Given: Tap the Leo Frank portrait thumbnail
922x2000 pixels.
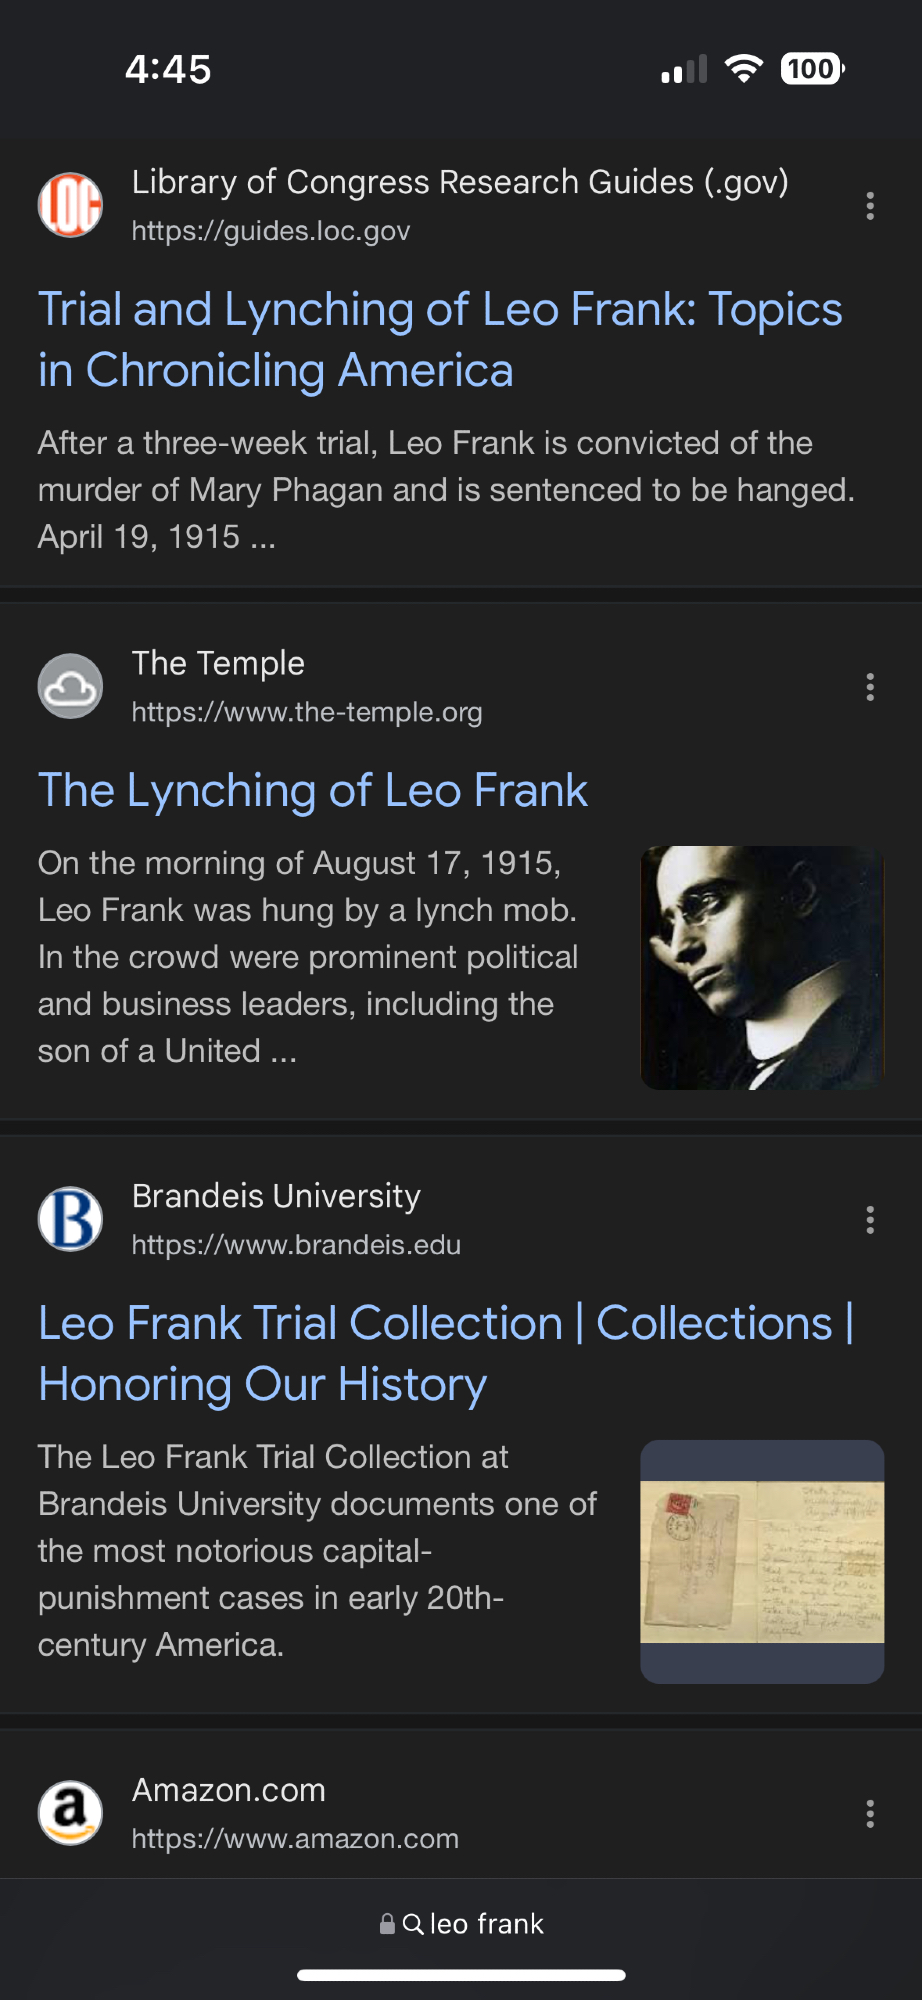Looking at the screenshot, I should point(762,967).
